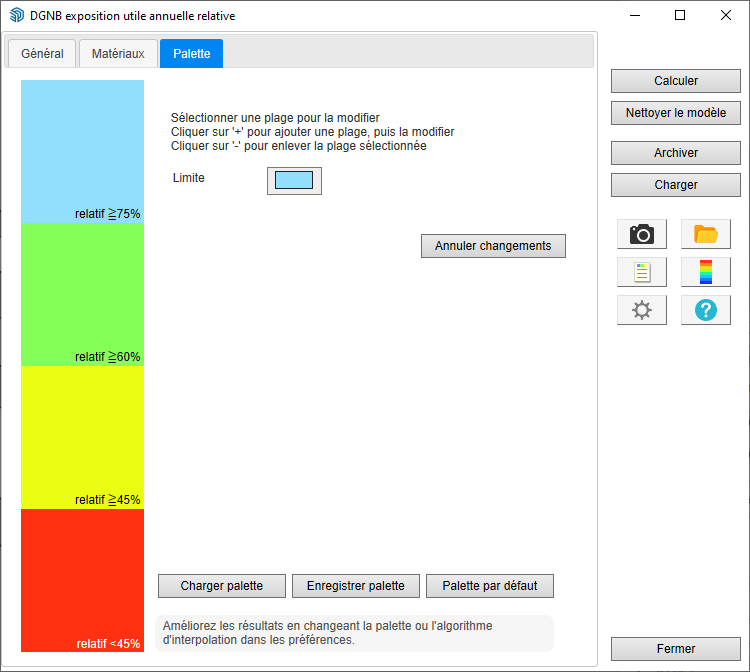
Task: Click Nettoyer le modèle button
Action: [x=675, y=113]
